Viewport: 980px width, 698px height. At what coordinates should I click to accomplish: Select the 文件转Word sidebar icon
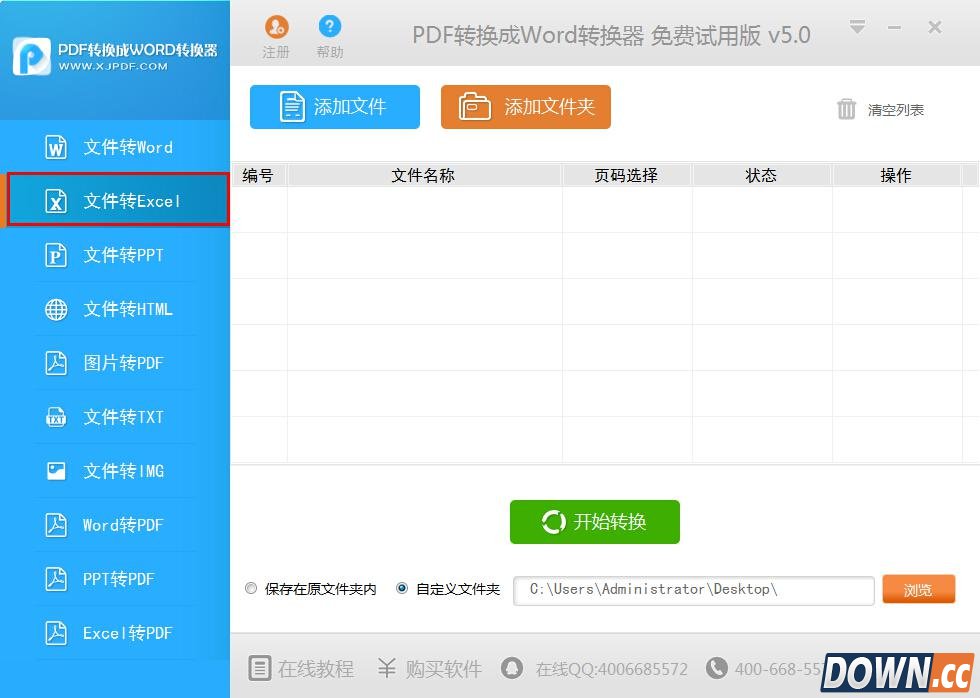click(54, 147)
